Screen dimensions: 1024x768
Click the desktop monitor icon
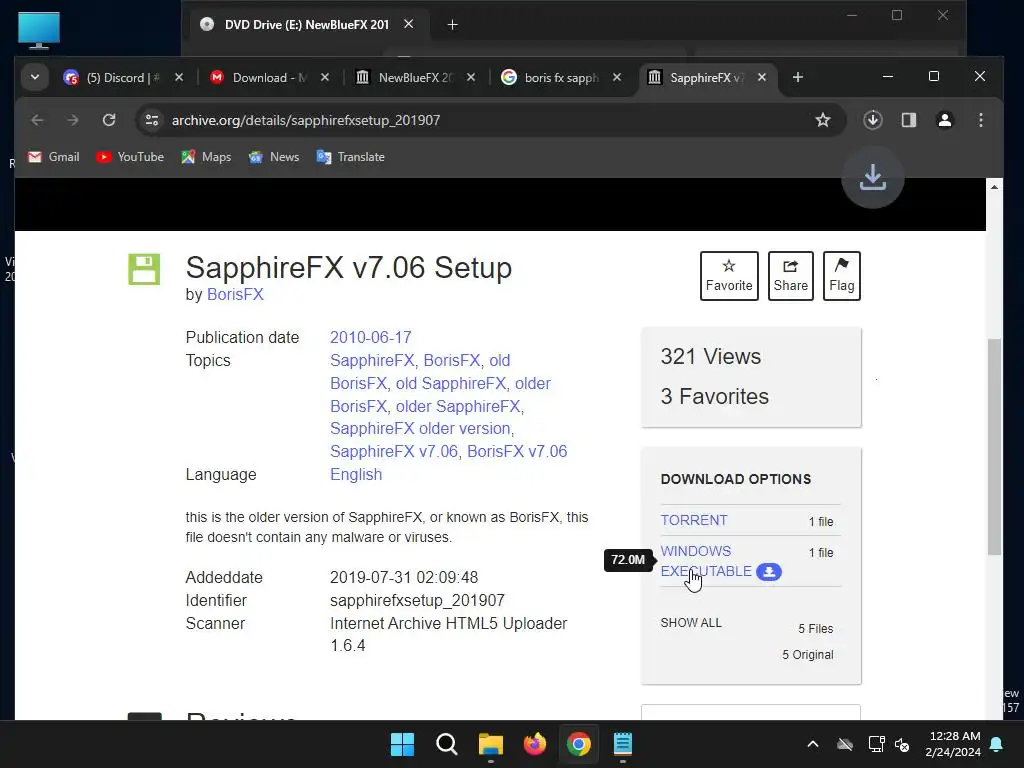[x=39, y=30]
